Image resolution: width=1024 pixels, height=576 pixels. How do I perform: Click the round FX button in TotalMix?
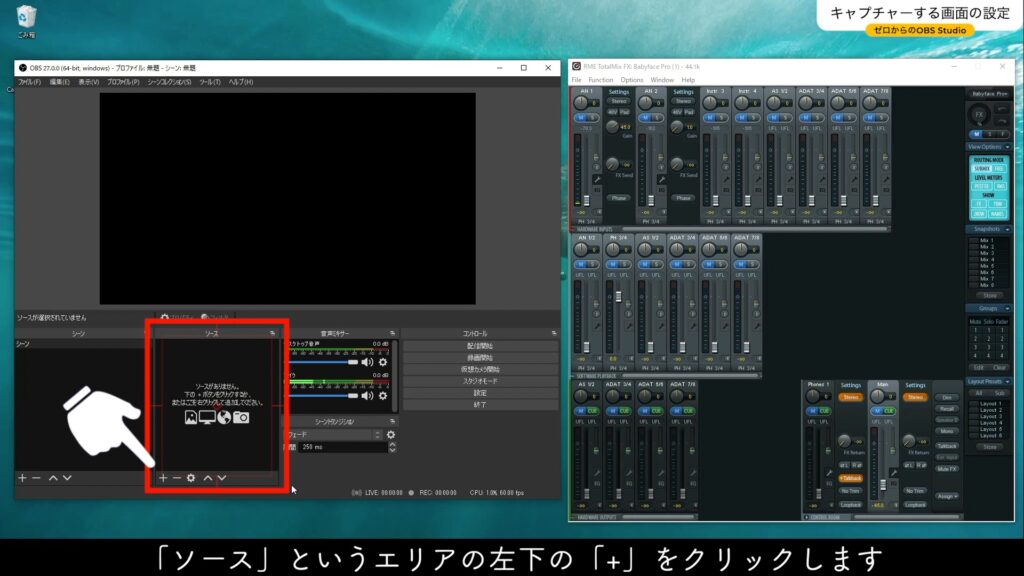979,115
